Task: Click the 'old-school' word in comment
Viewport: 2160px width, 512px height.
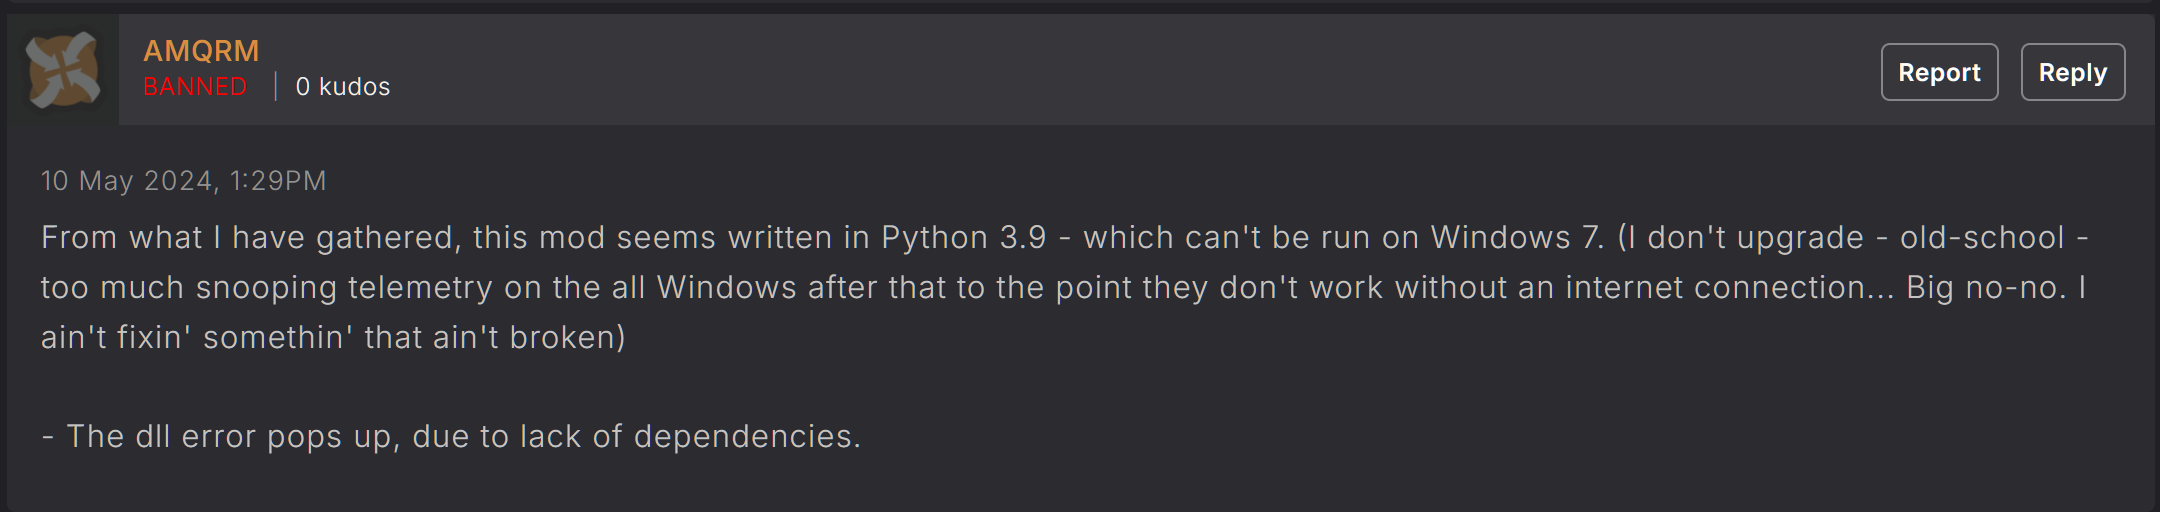Action: click(x=1982, y=238)
